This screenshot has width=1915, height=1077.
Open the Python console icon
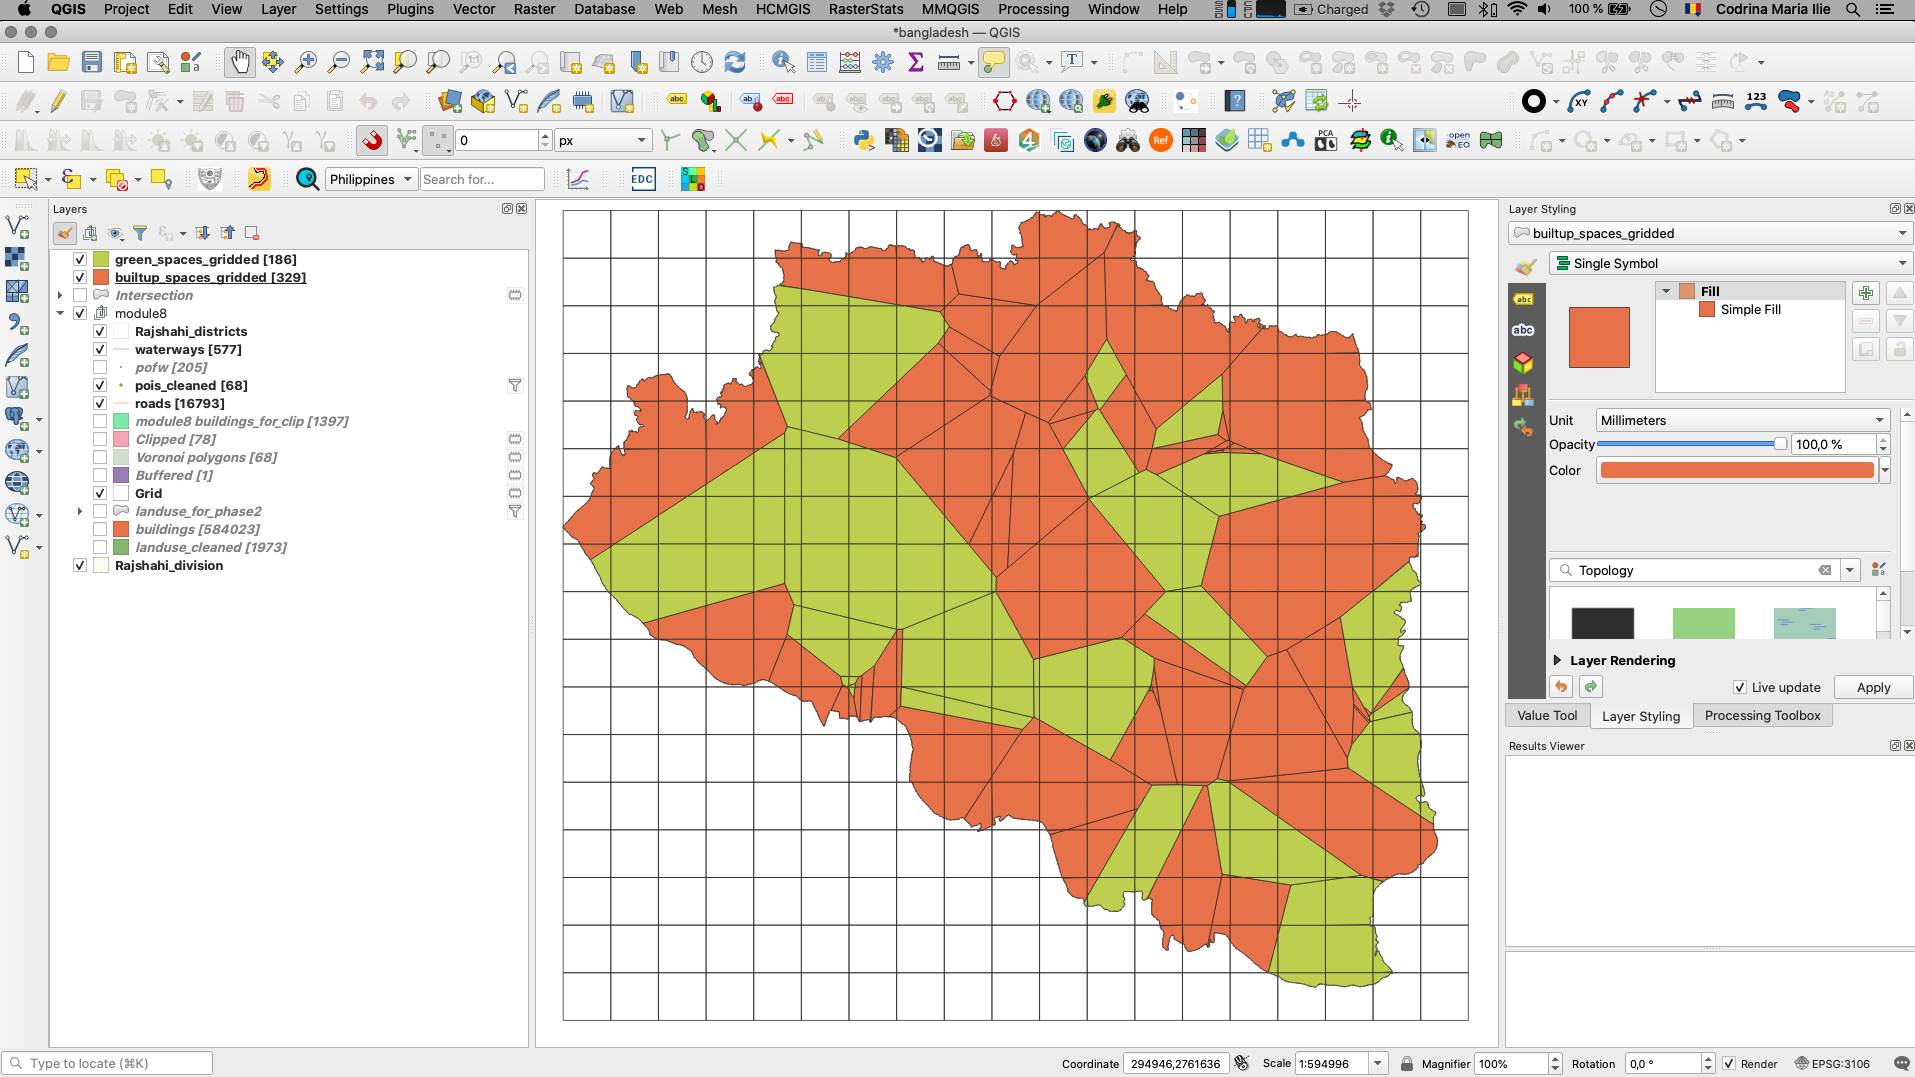pos(864,141)
